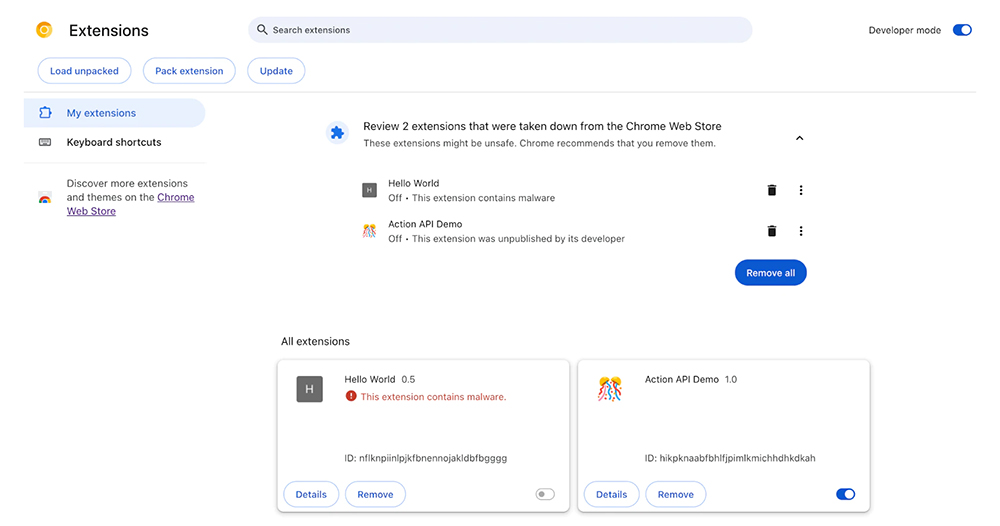Open Details for Action API Demo
Viewport: 1000px width, 526px height.
pyautogui.click(x=612, y=494)
